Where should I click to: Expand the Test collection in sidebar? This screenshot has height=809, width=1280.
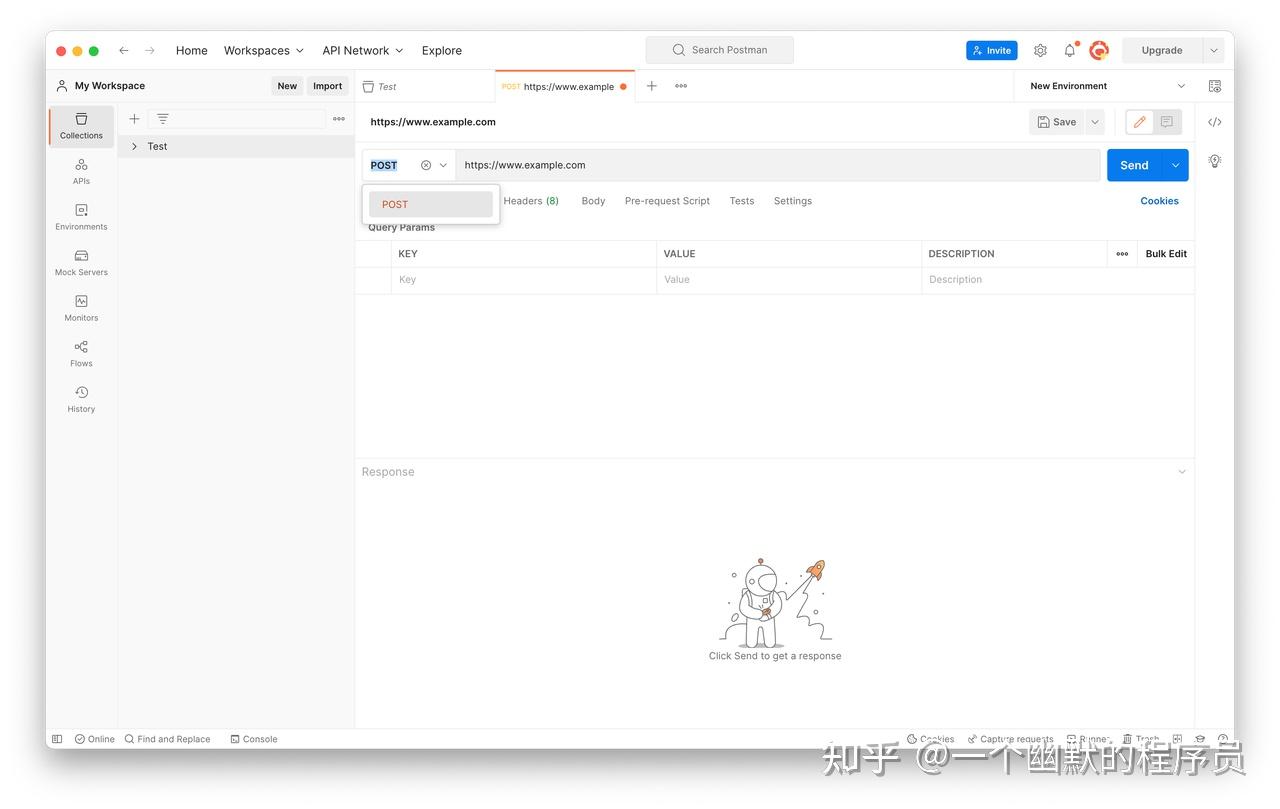[134, 145]
